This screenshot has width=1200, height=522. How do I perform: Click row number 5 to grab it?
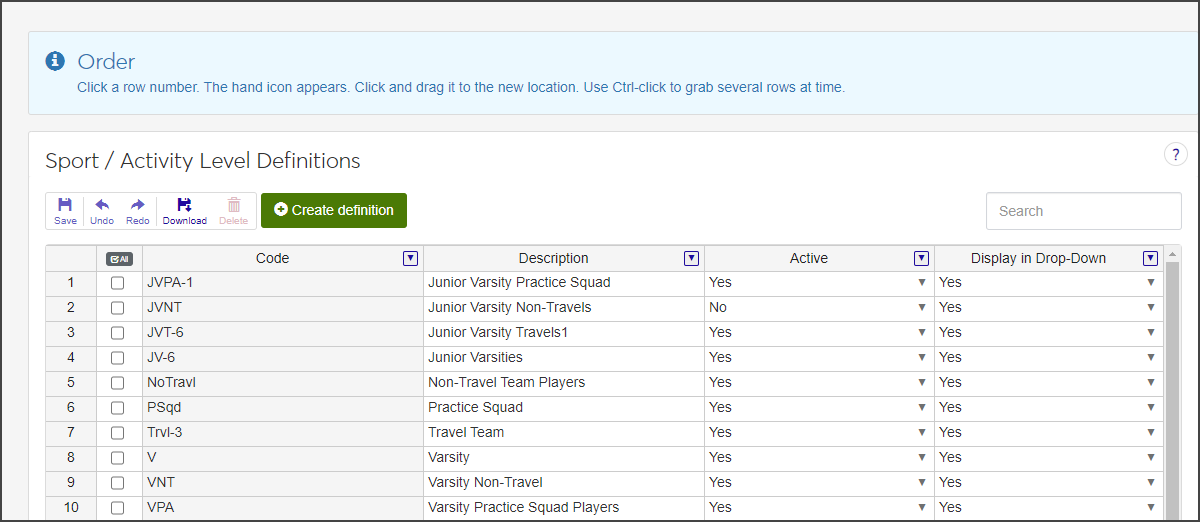point(71,383)
